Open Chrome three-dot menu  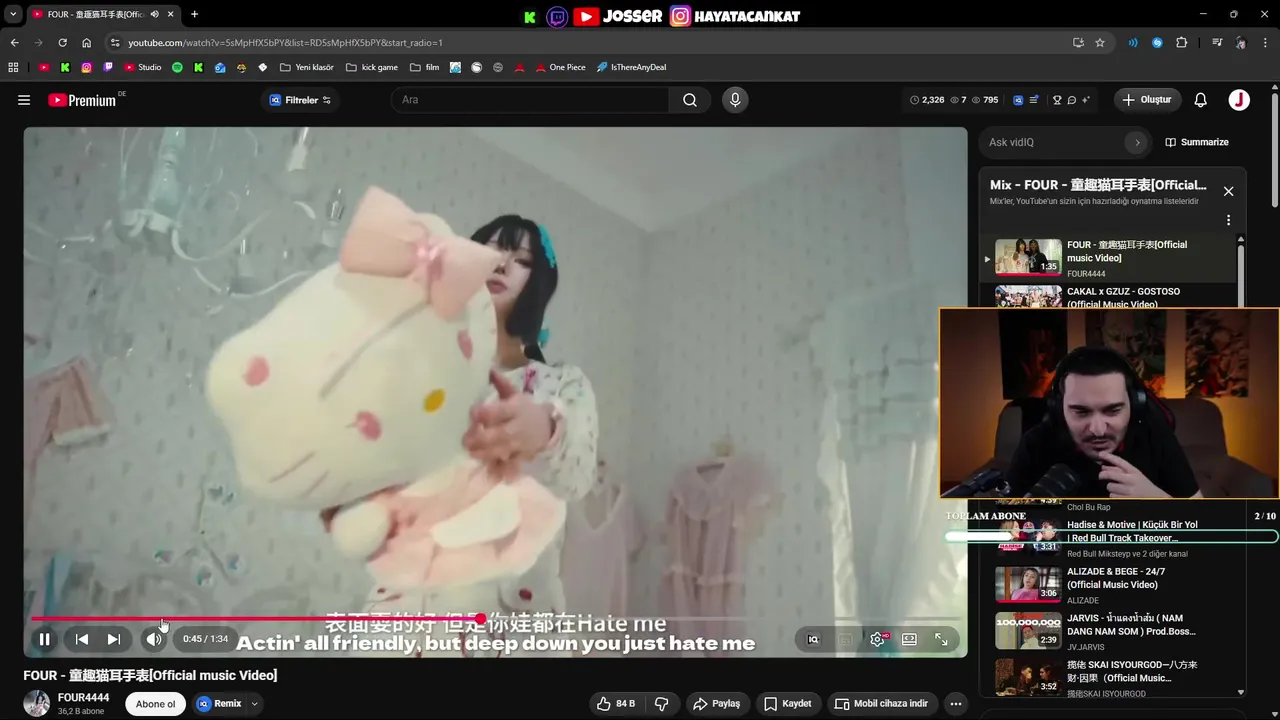[1264, 43]
